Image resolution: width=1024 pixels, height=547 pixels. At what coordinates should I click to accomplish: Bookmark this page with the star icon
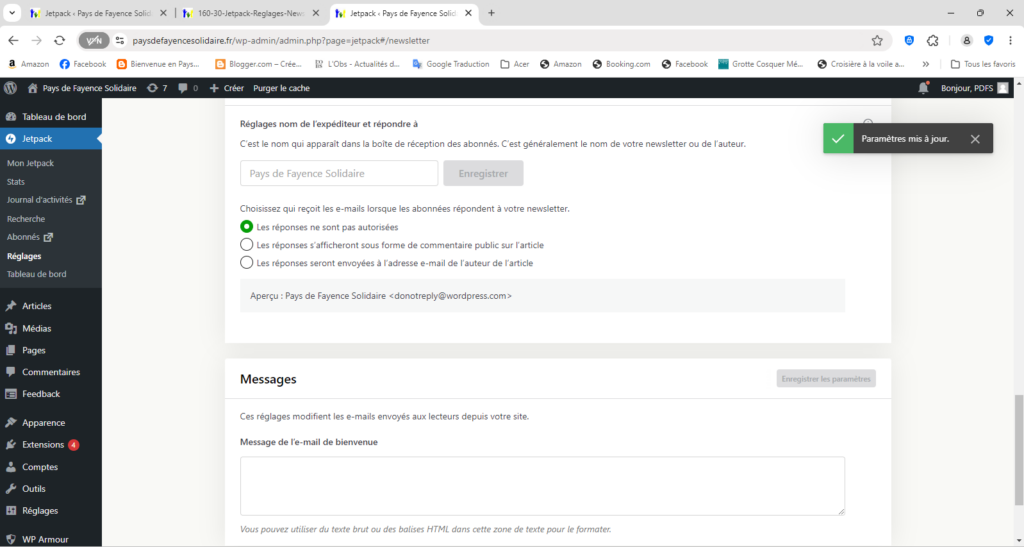tap(877, 40)
